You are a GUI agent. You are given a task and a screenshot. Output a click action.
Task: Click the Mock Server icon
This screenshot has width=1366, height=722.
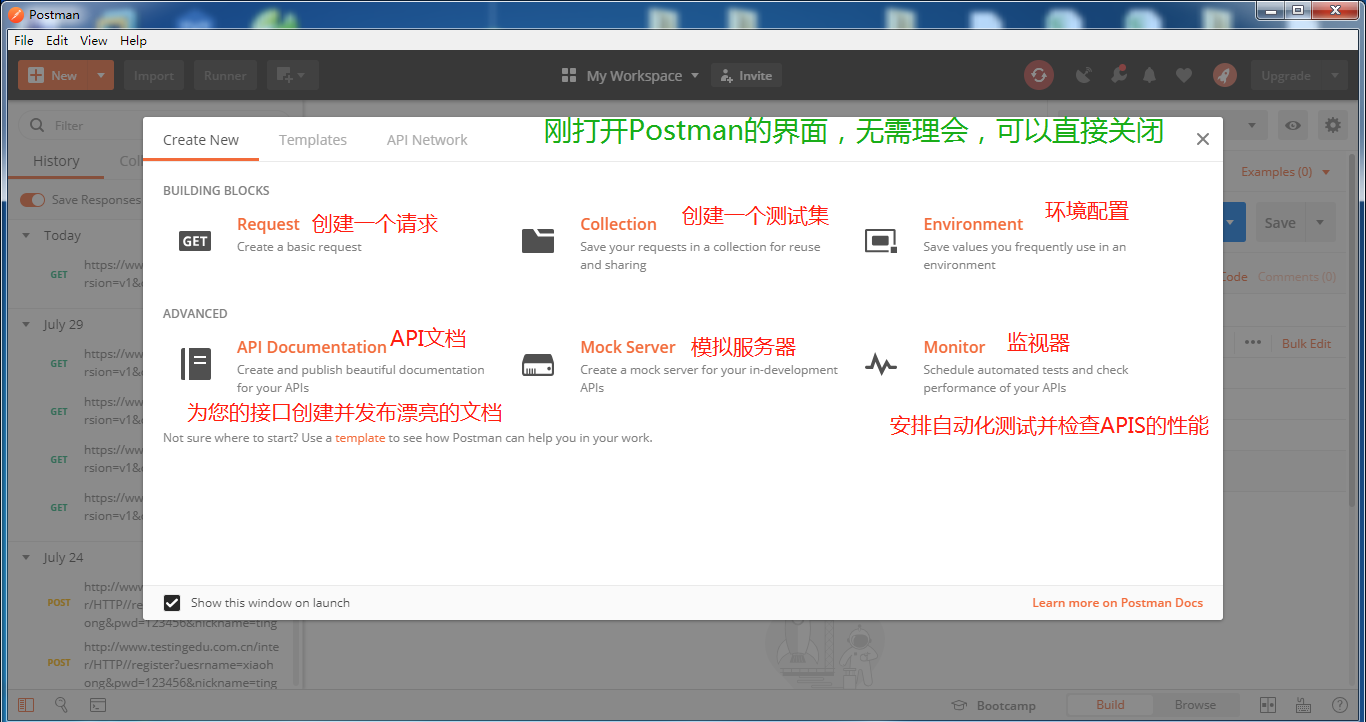[x=538, y=365]
